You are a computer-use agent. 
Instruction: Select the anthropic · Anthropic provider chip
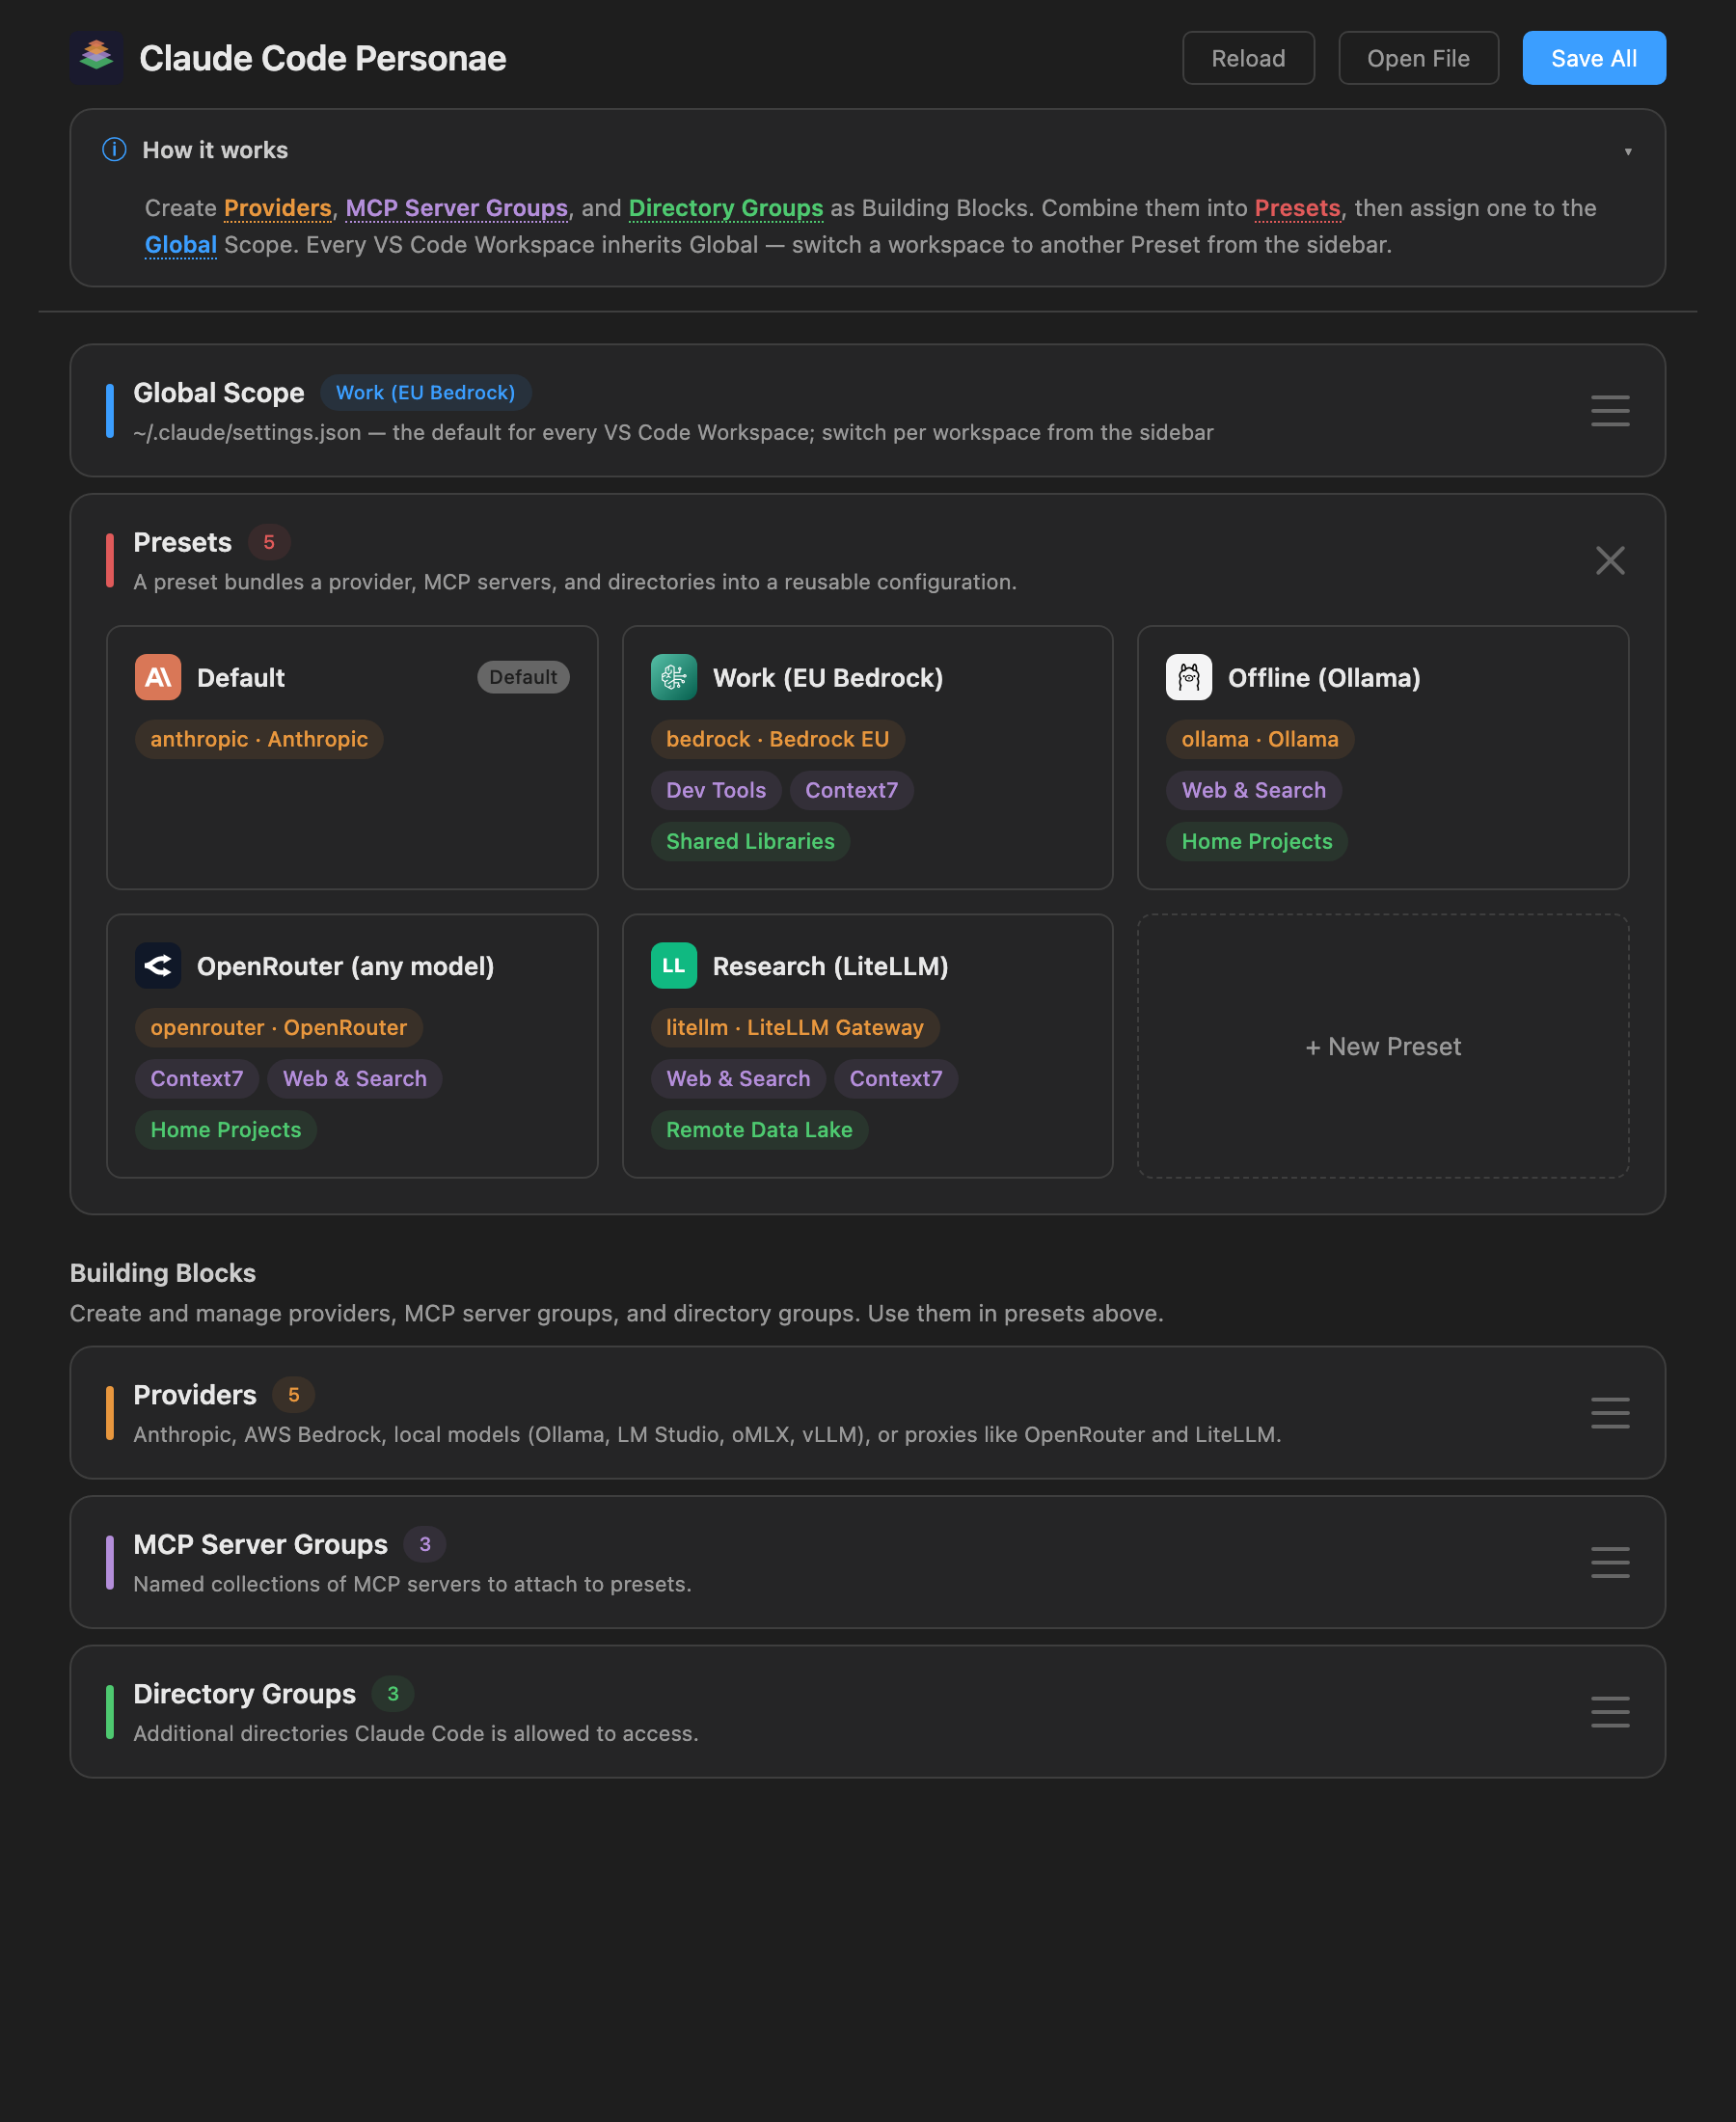coord(259,739)
